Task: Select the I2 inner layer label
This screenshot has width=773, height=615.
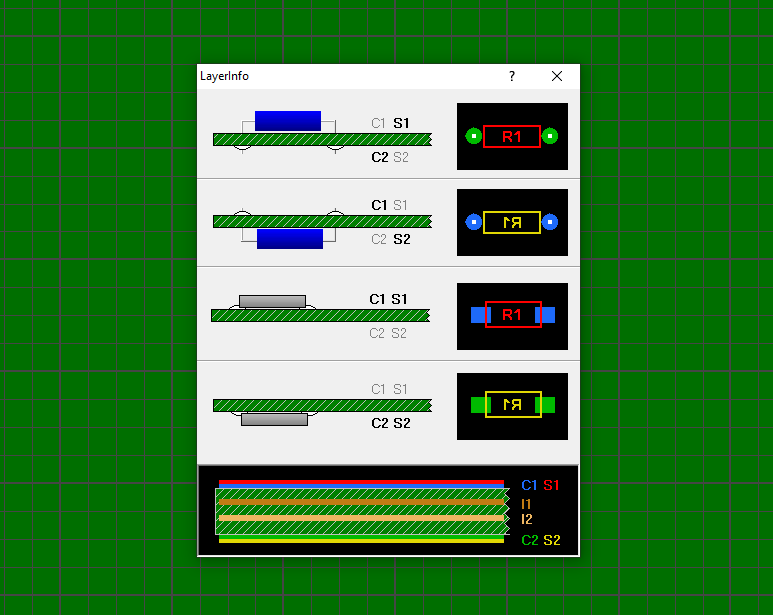Action: click(x=527, y=519)
